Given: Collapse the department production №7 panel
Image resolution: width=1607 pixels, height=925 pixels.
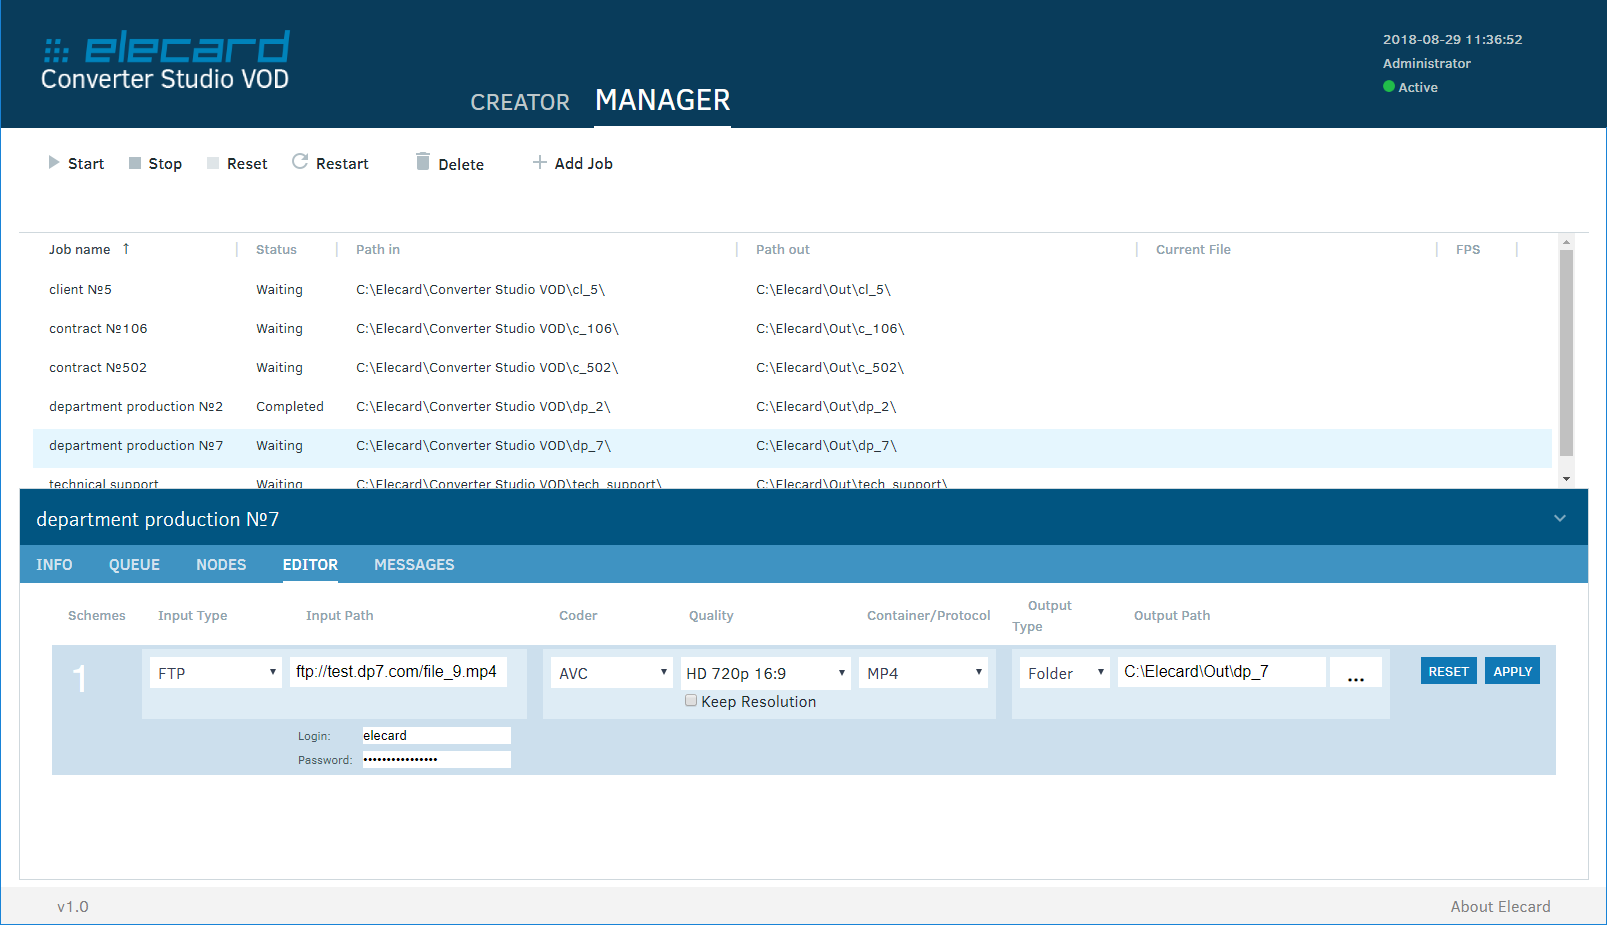Looking at the screenshot, I should [x=1559, y=518].
